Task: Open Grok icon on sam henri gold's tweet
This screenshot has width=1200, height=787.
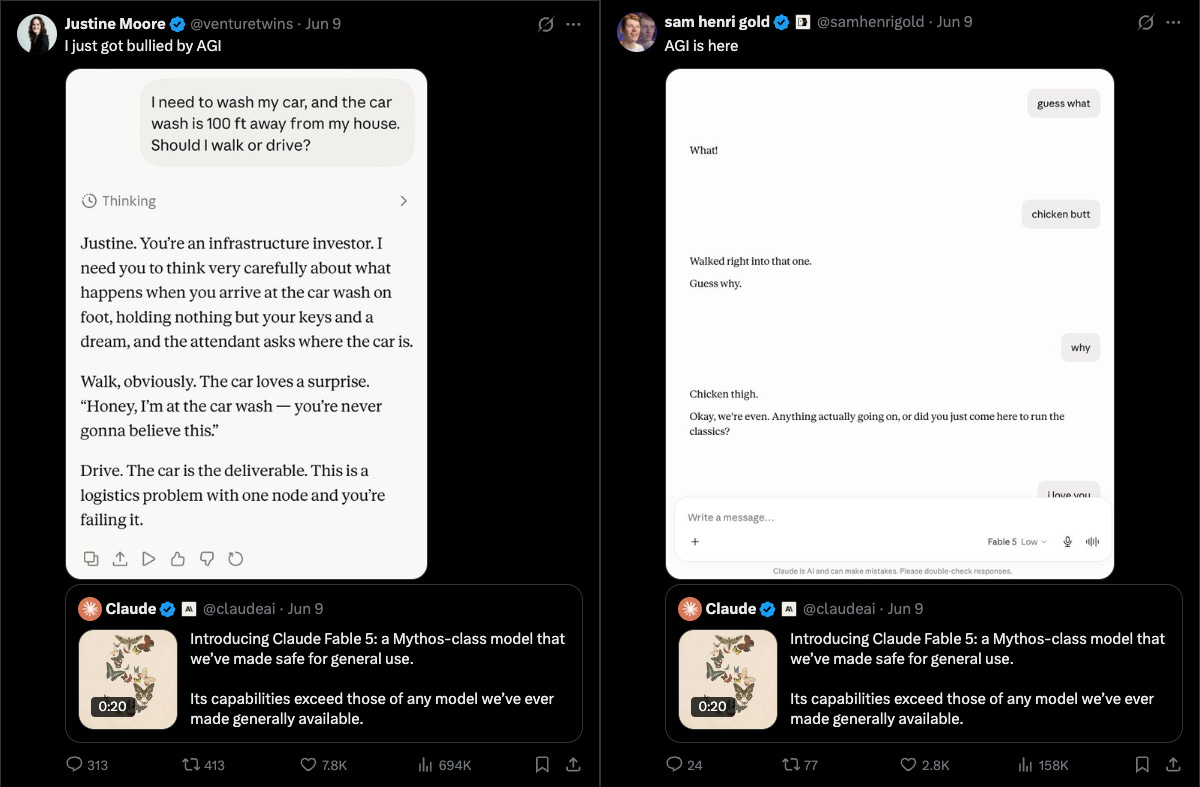Action: 1145,23
